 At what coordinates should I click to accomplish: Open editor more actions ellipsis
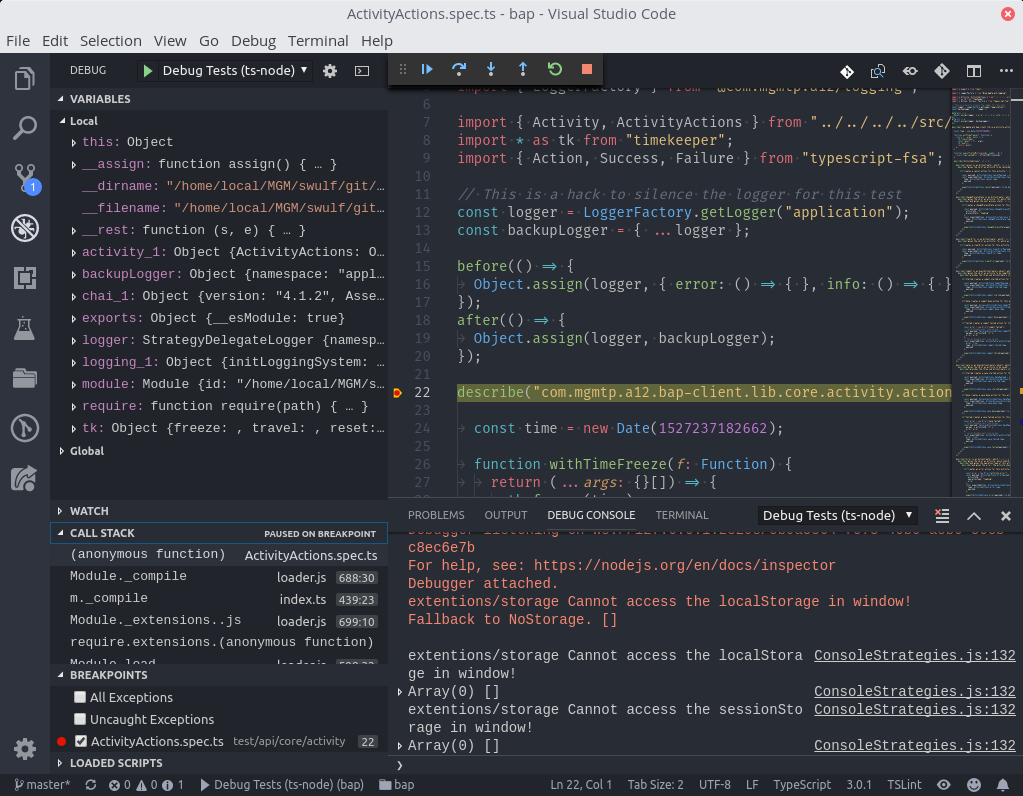pos(1006,71)
